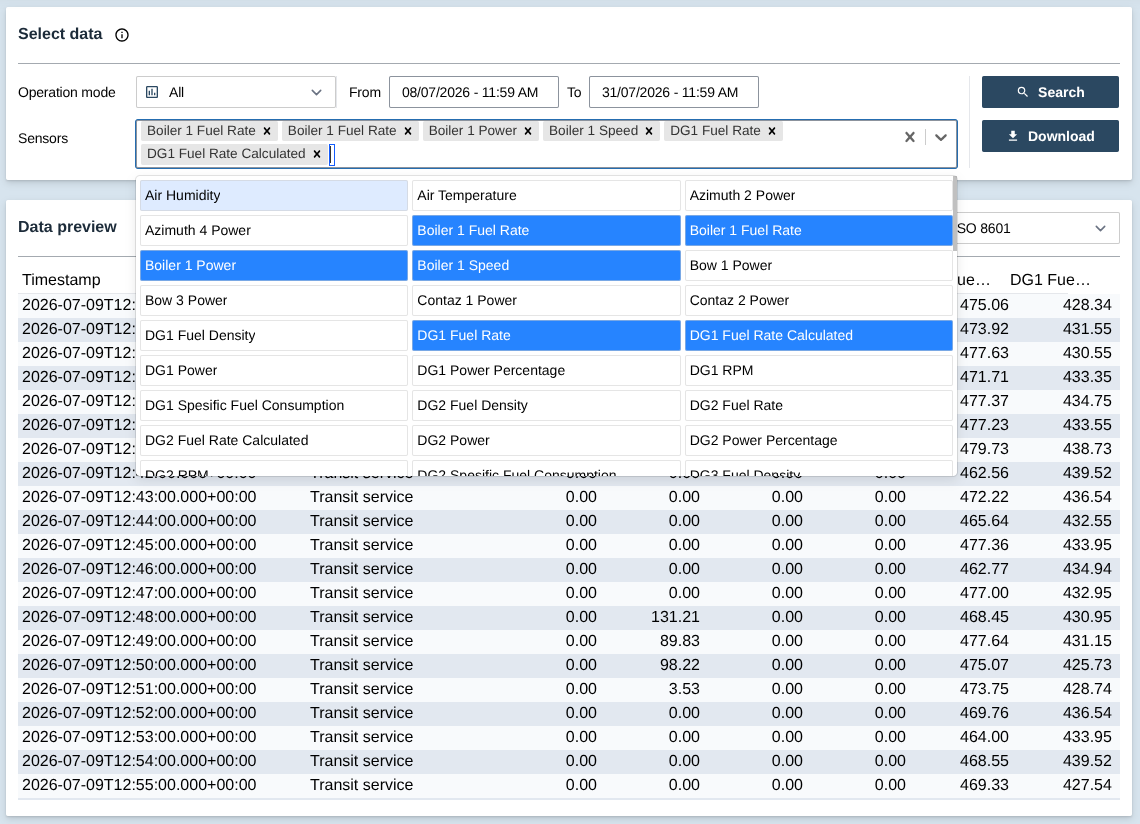Collapse the Sensors dropdown chevron
The width and height of the screenshot is (1140, 824).
[x=940, y=137]
